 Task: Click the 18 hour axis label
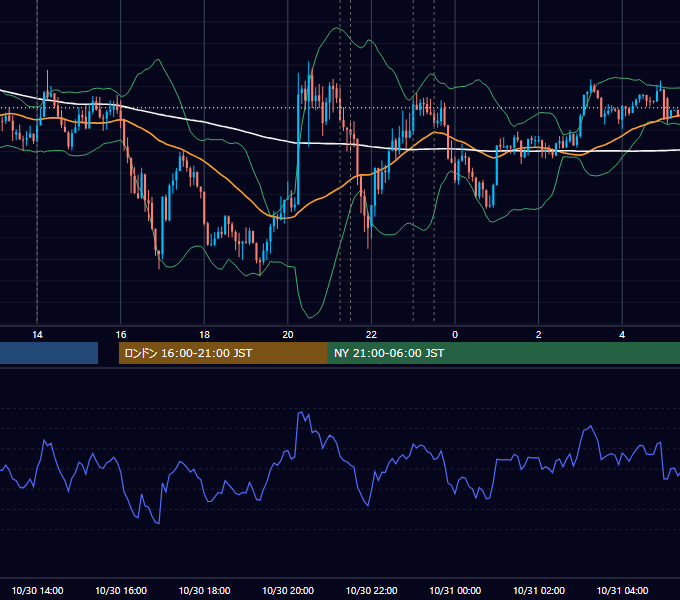(204, 335)
